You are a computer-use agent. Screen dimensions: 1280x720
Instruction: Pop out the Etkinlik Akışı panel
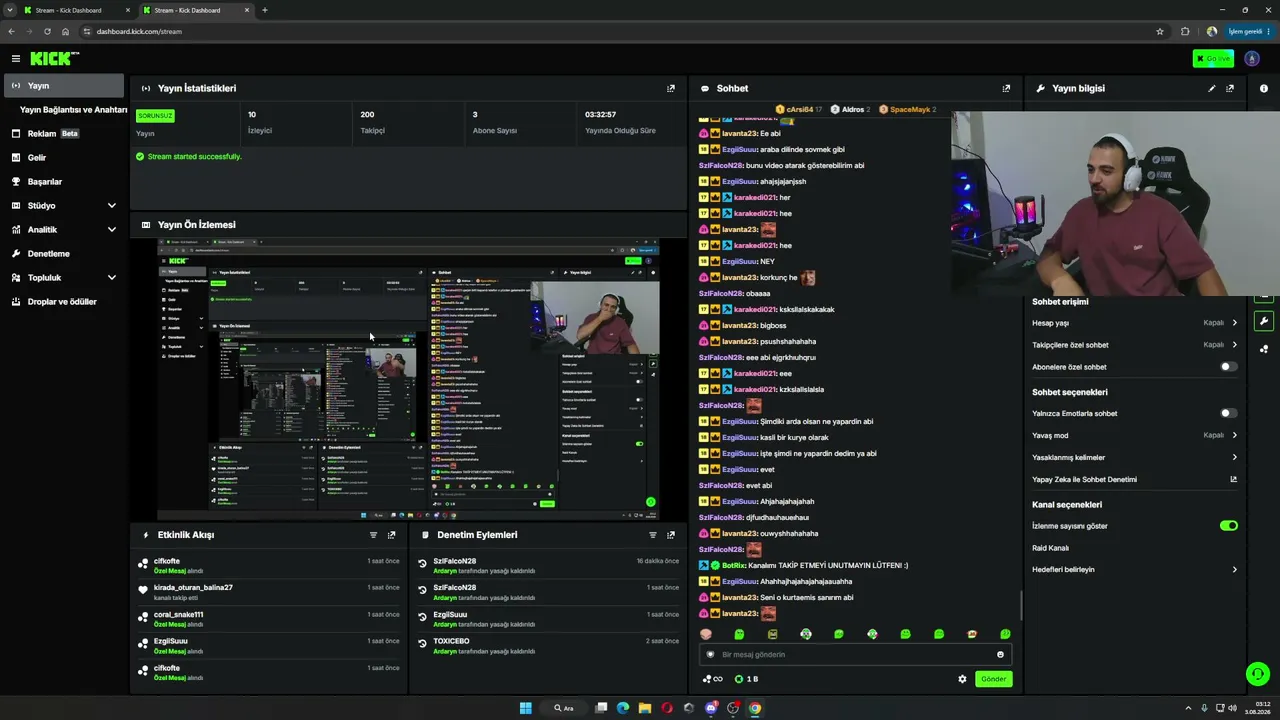pyautogui.click(x=391, y=535)
